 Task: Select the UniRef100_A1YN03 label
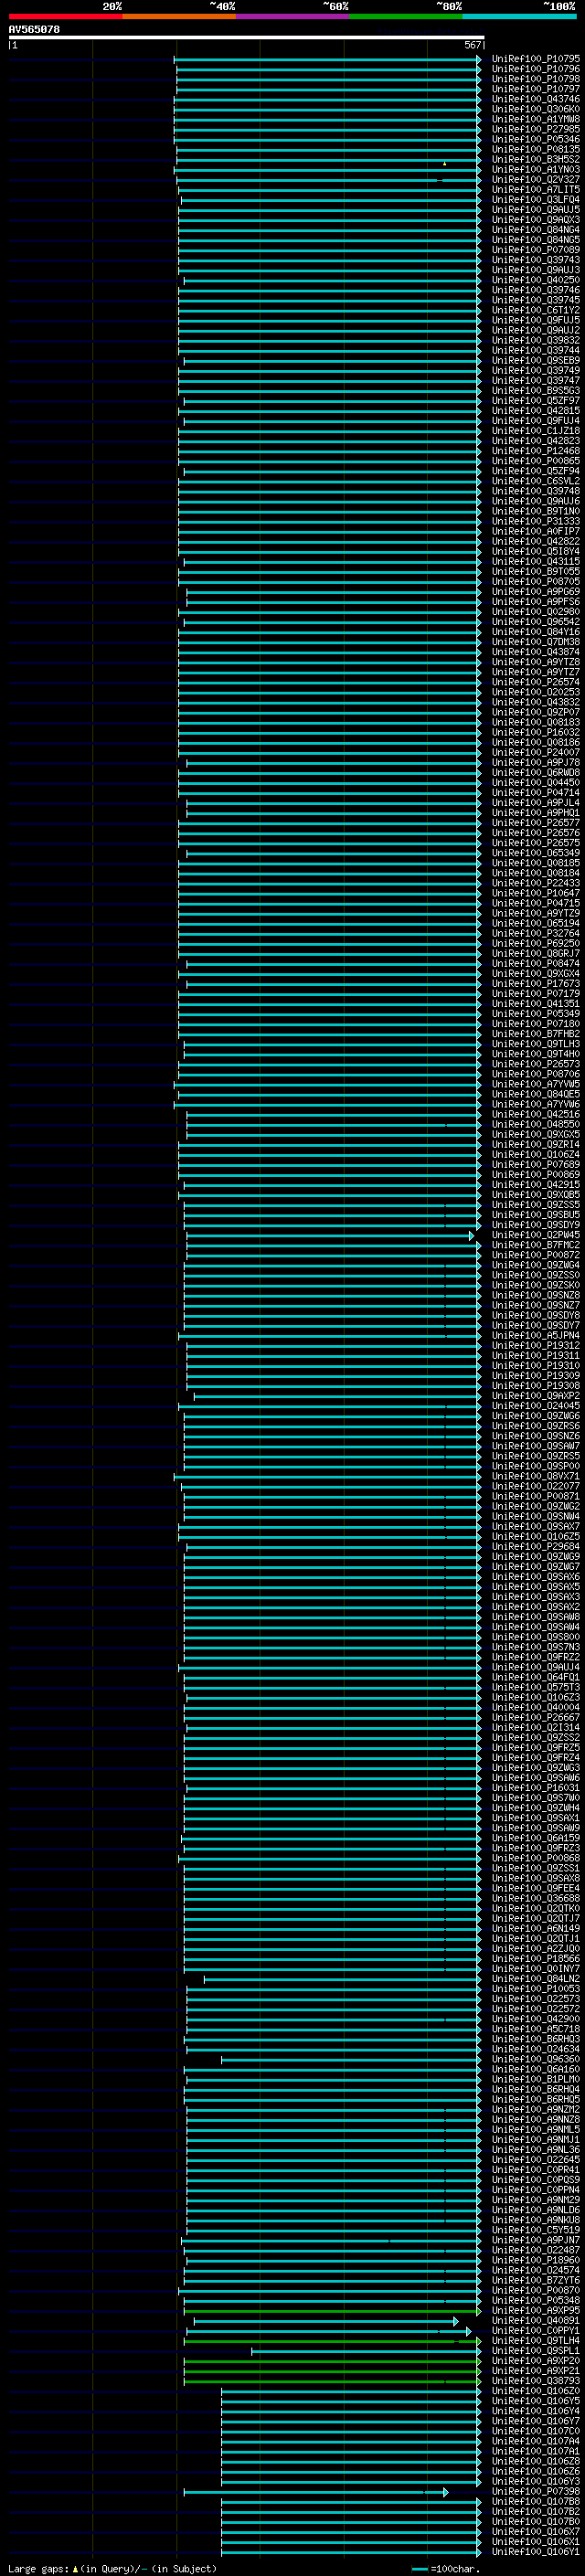pyautogui.click(x=535, y=169)
